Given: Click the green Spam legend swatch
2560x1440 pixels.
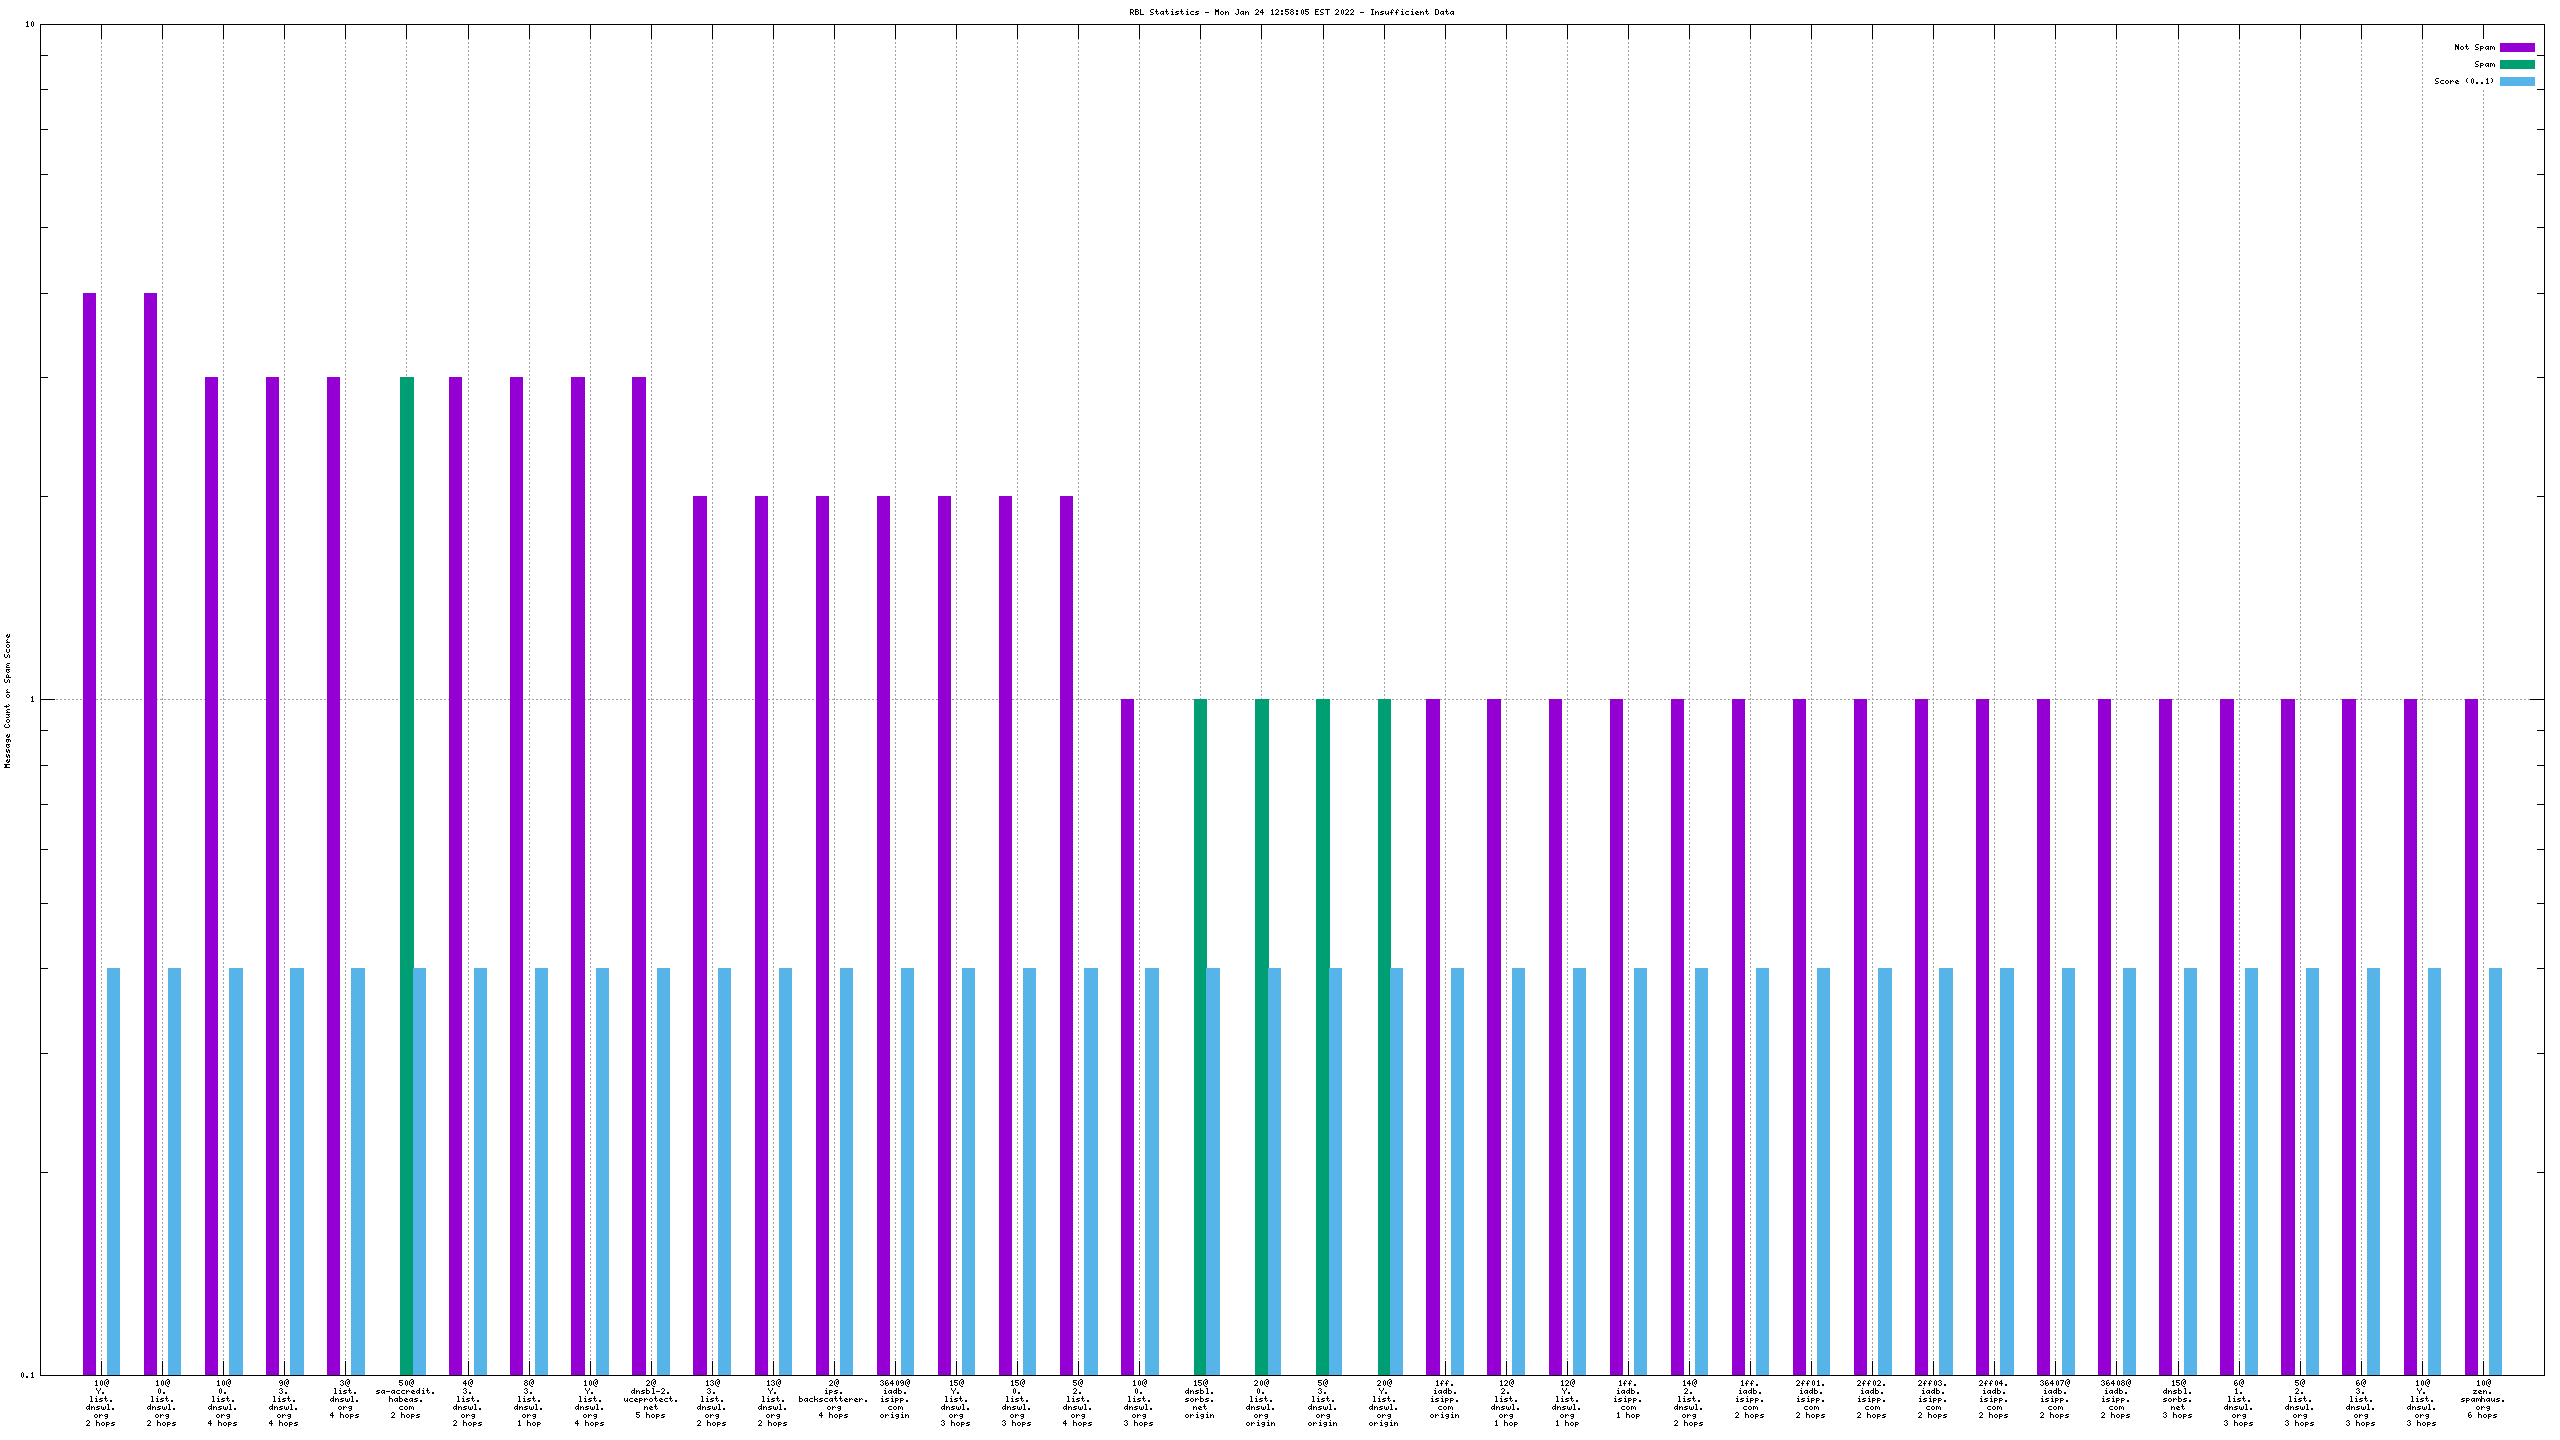Looking at the screenshot, I should (x=2517, y=64).
